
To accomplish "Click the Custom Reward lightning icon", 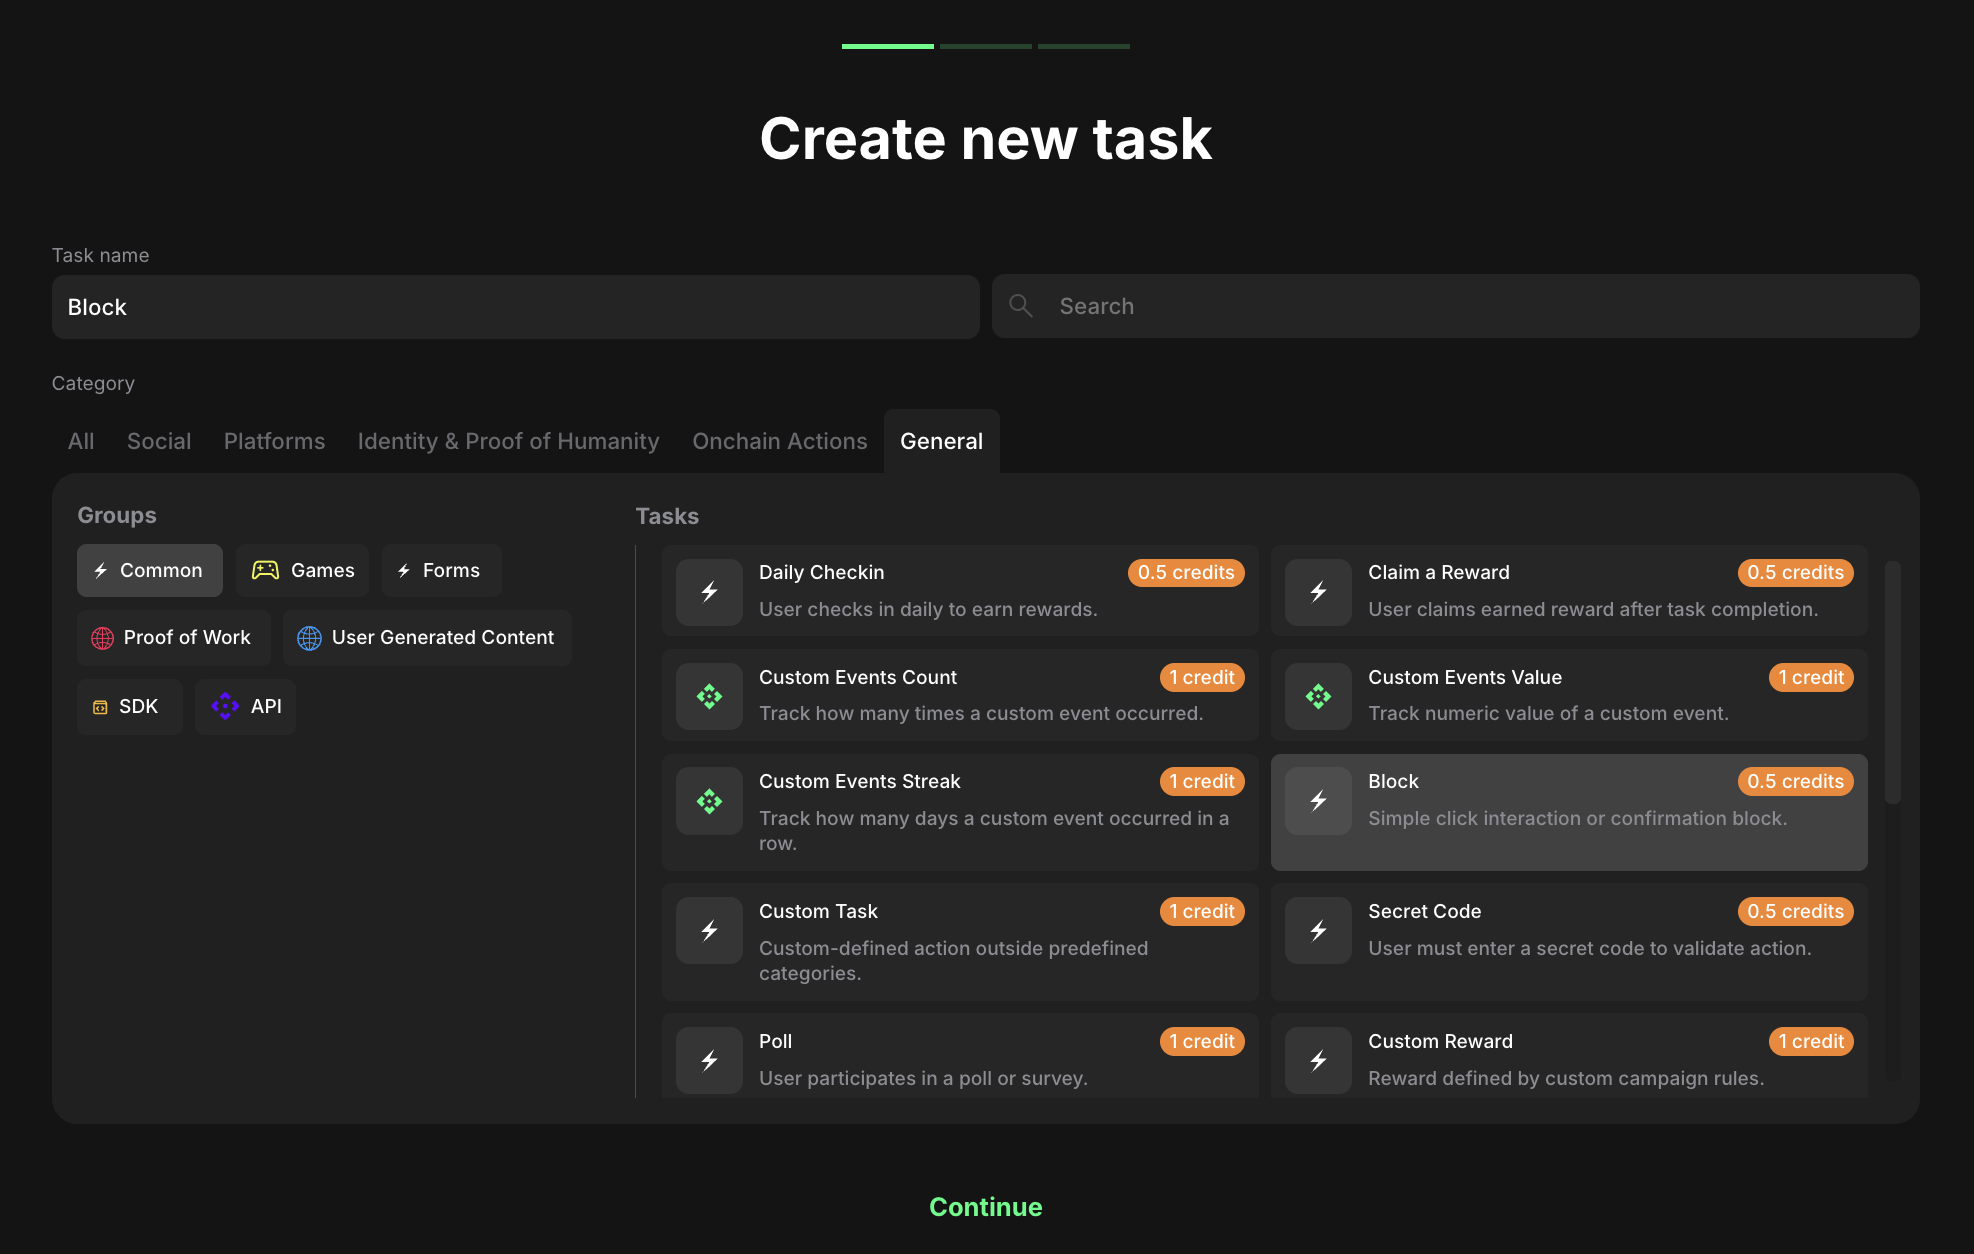I will 1318,1061.
